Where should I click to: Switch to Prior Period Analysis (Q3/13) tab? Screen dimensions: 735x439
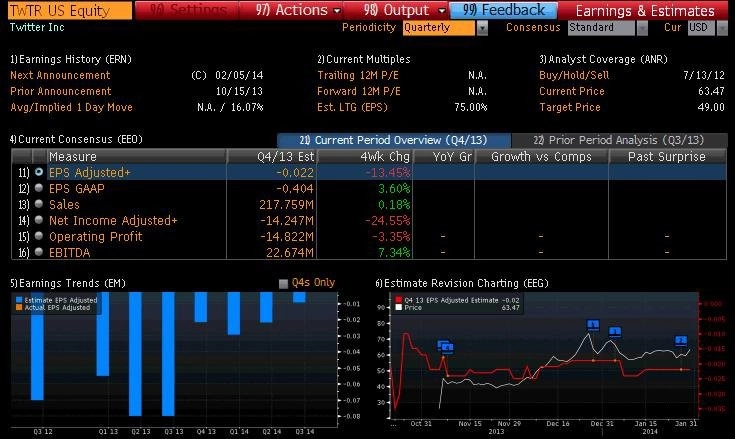click(x=618, y=140)
